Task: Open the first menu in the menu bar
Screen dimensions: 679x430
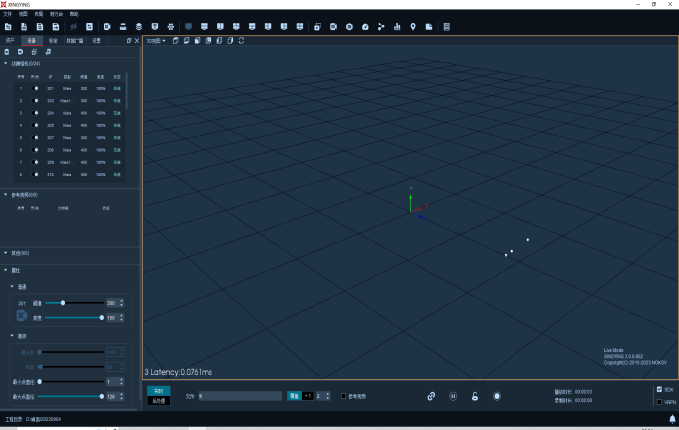Action: pos(7,14)
